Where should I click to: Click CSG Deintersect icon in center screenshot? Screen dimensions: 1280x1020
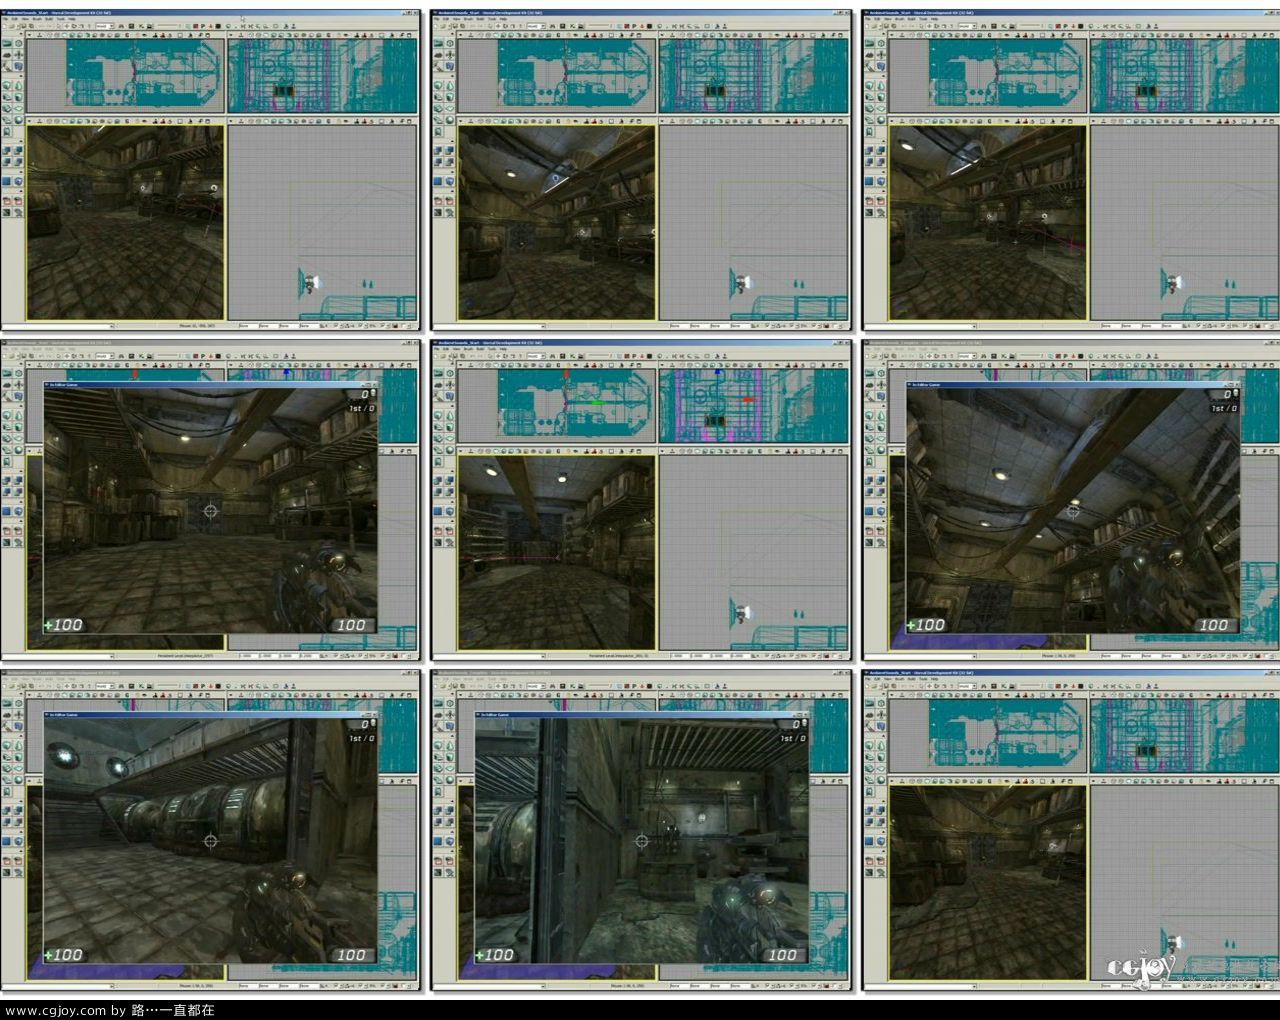pyautogui.click(x=451, y=491)
